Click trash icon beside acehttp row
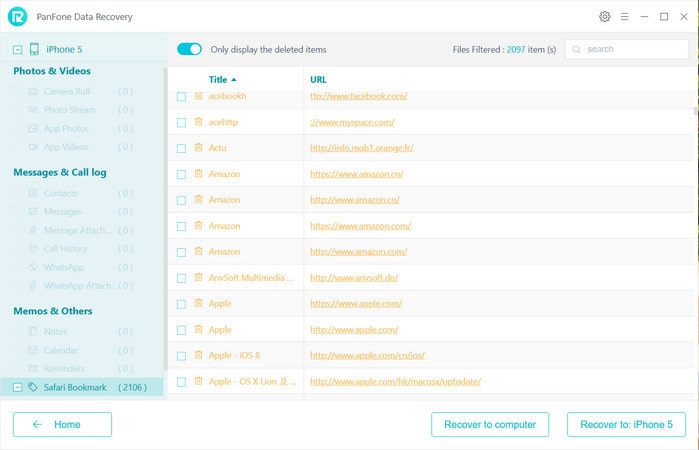This screenshot has width=699, height=450. coord(198,122)
